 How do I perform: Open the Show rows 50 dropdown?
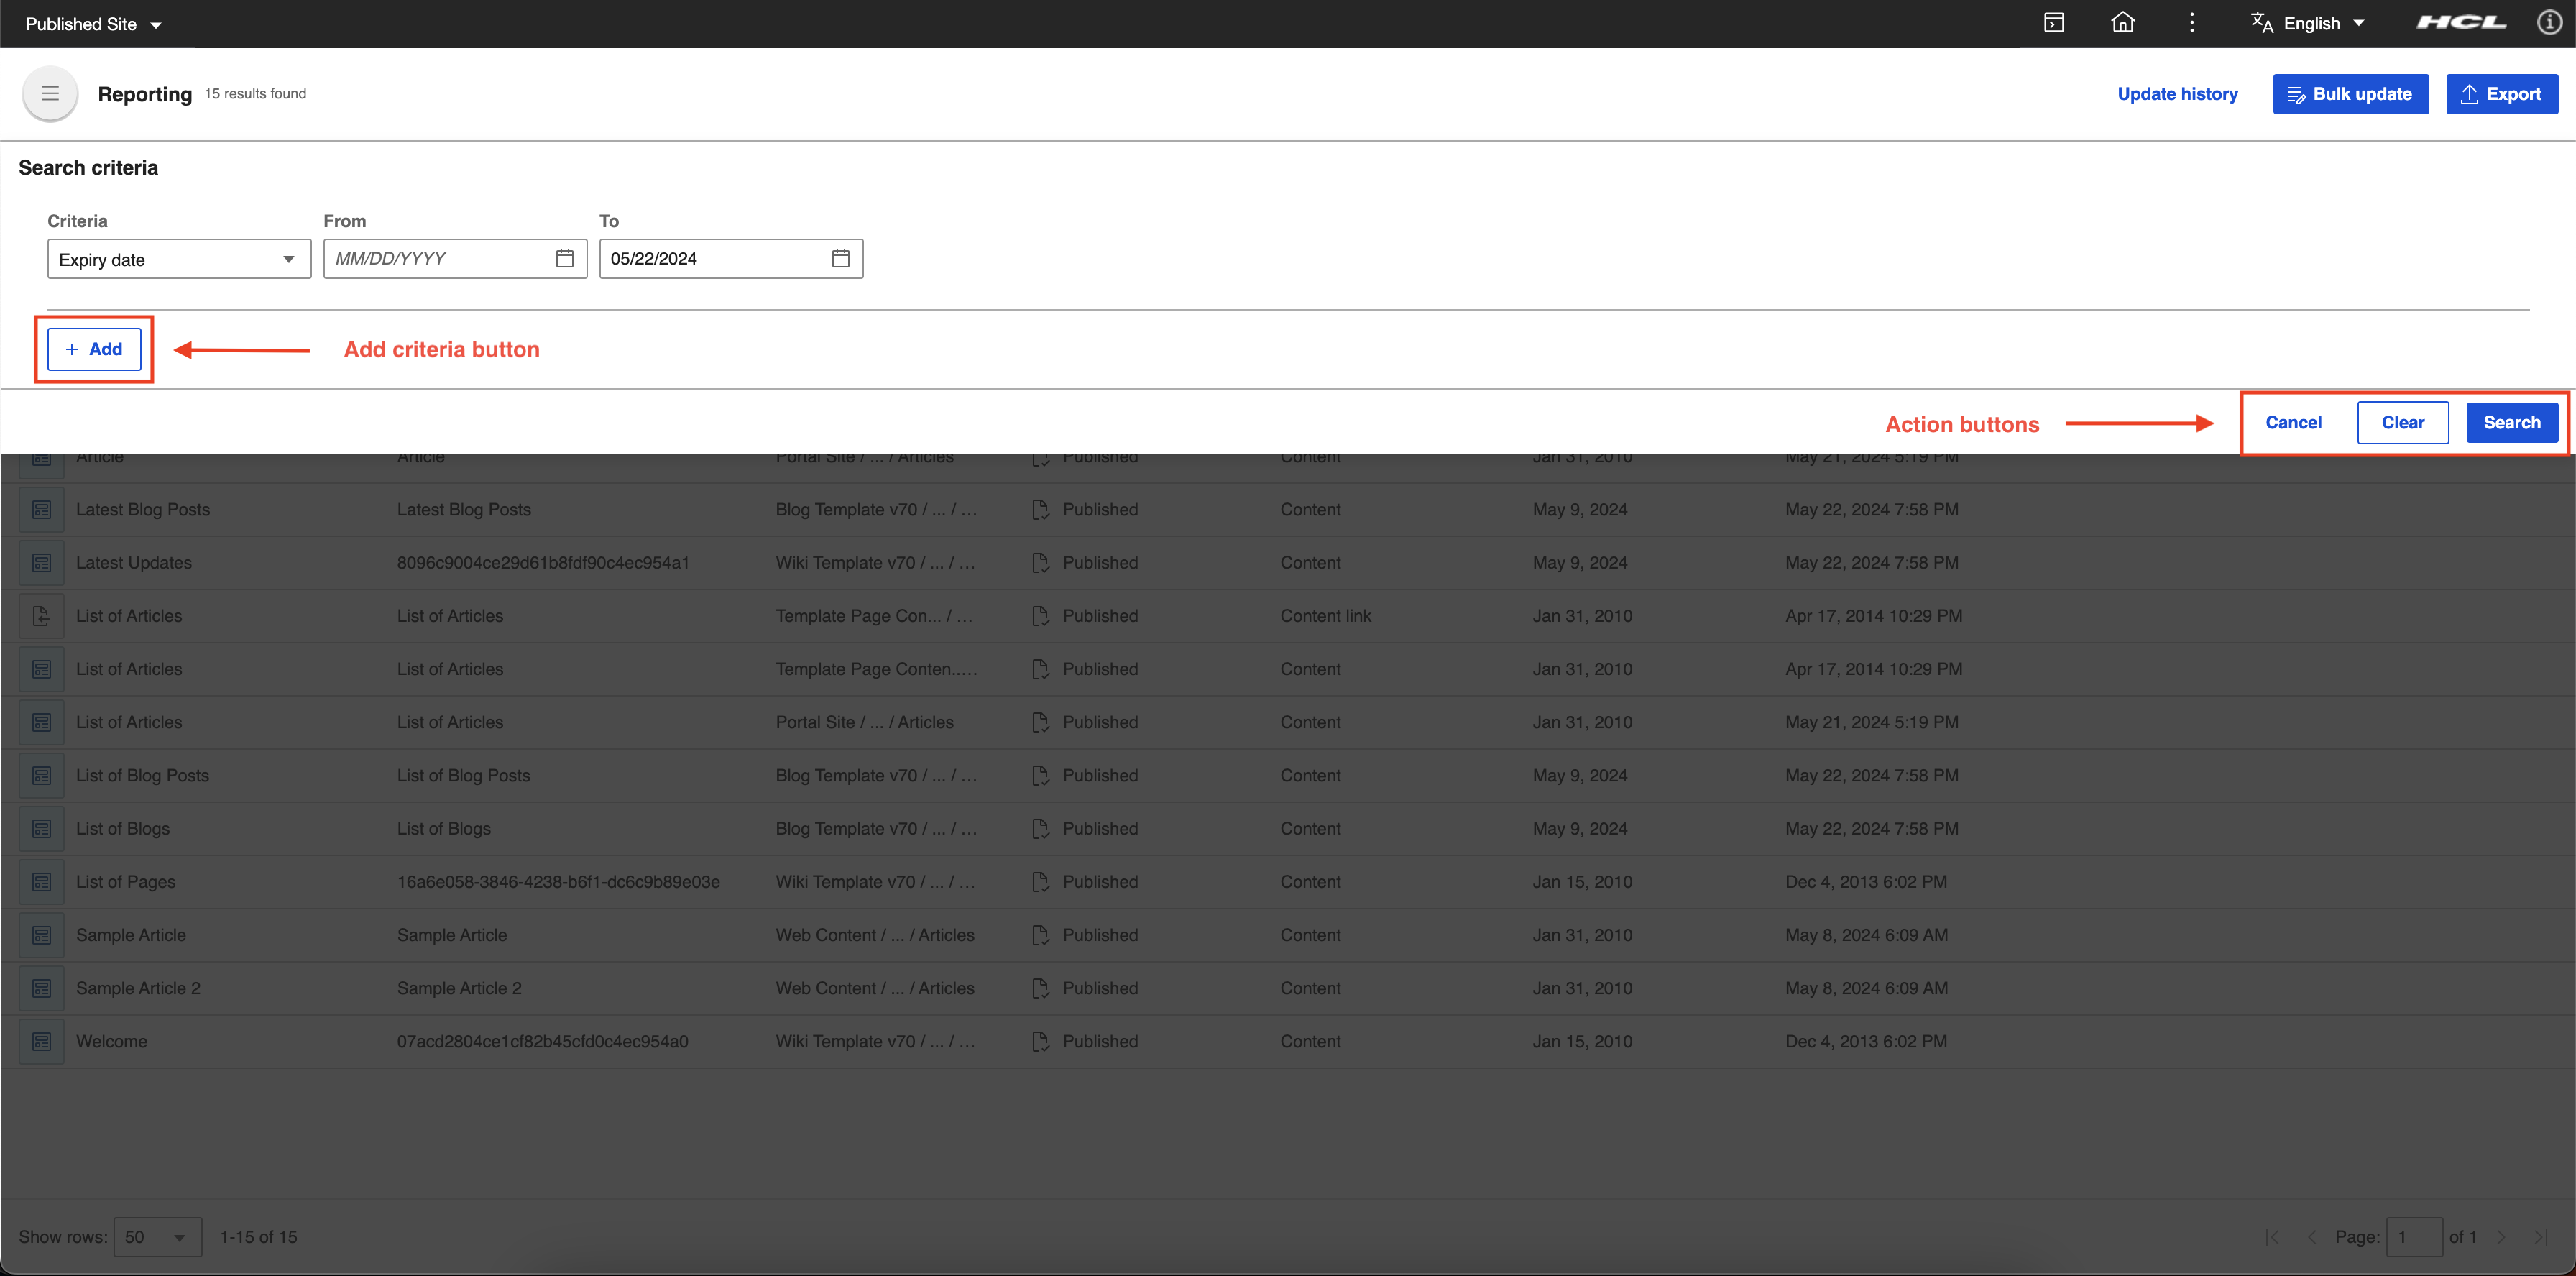[x=157, y=1237]
